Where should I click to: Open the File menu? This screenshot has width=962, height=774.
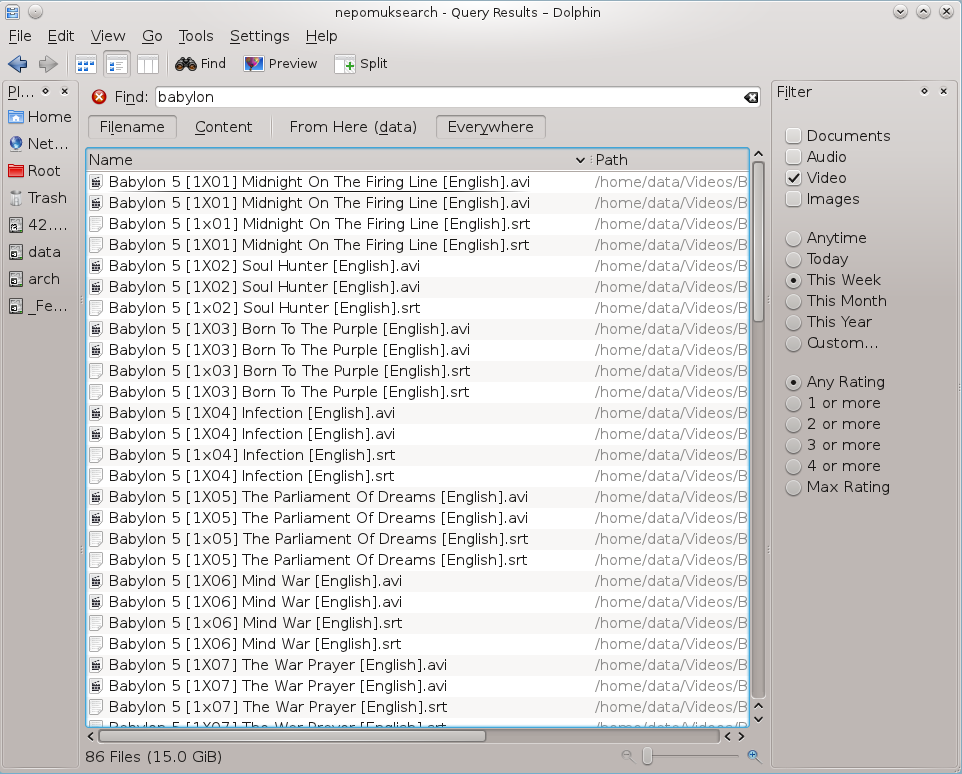[20, 36]
